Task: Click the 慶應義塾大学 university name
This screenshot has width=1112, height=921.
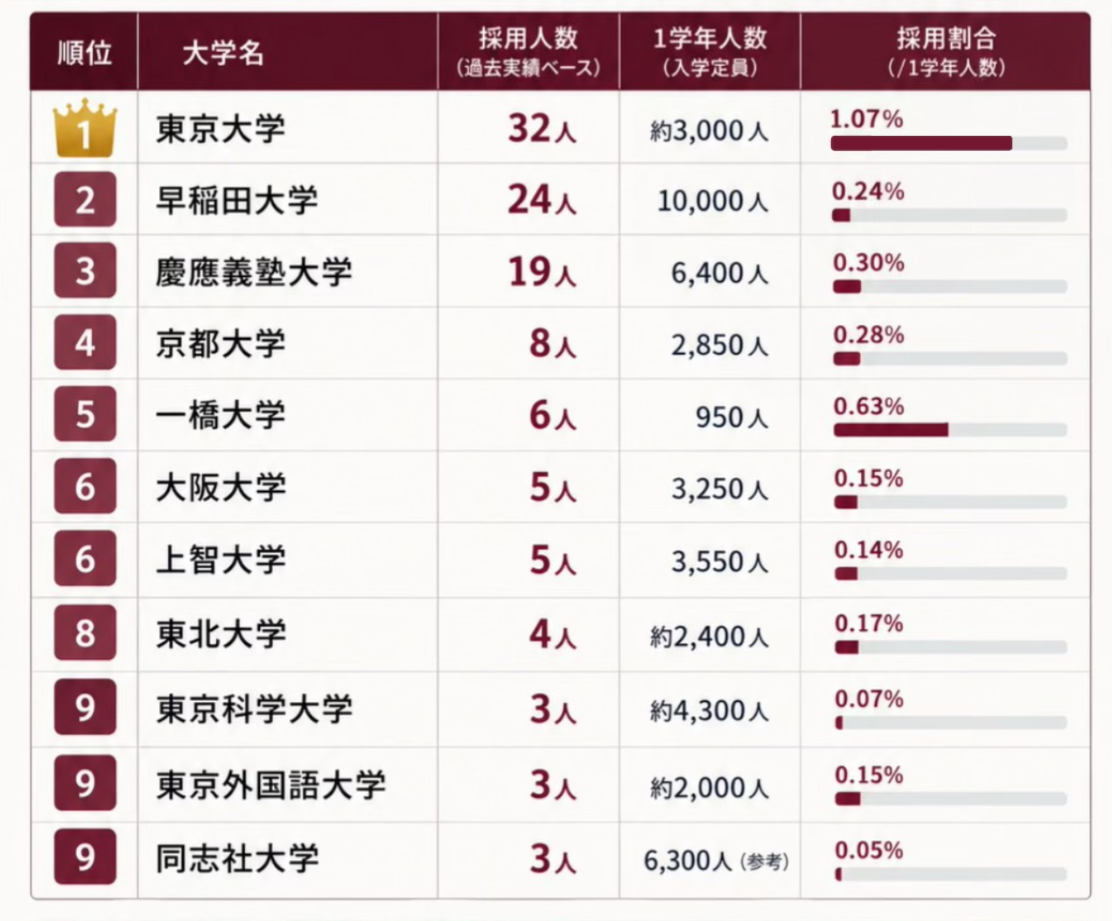Action: [254, 272]
